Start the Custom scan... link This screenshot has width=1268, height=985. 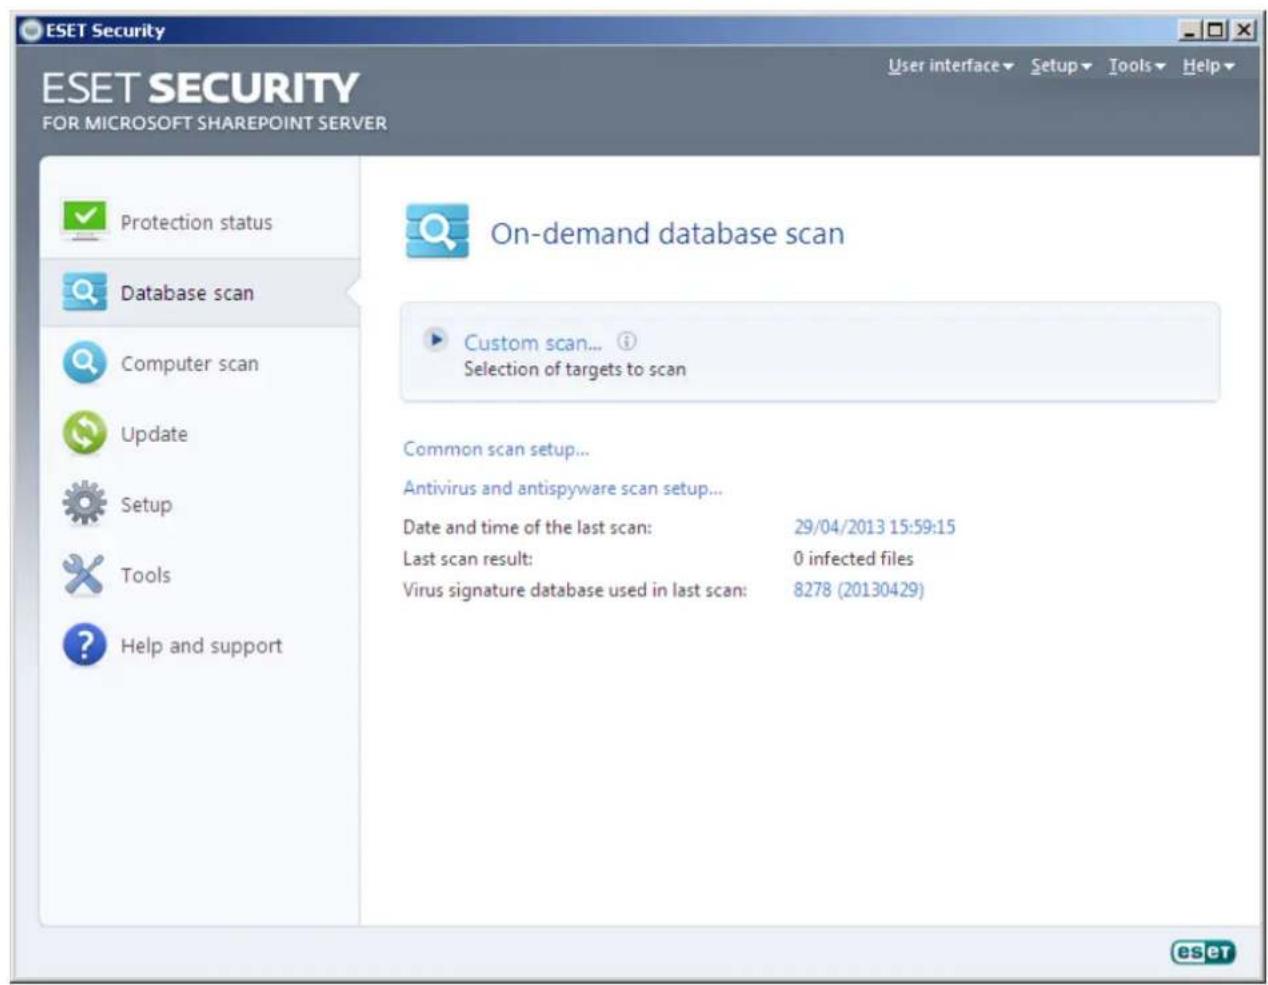533,342
